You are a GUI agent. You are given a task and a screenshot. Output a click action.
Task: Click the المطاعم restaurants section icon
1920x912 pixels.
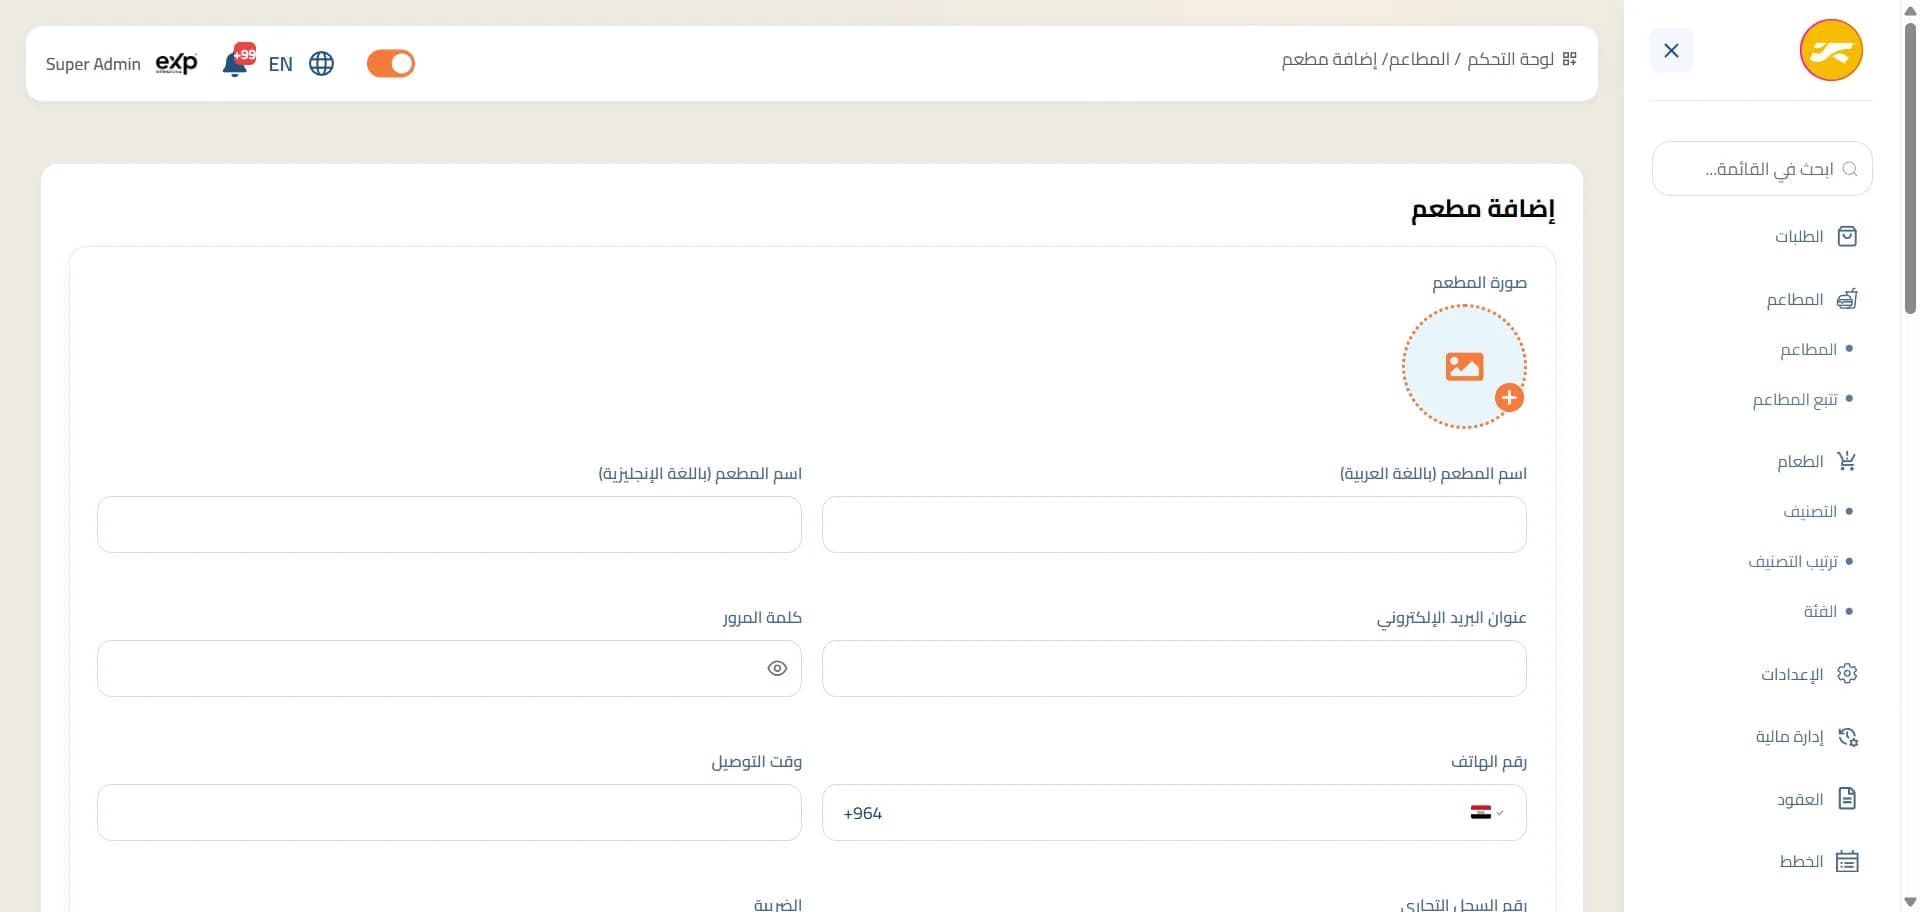coord(1847,299)
